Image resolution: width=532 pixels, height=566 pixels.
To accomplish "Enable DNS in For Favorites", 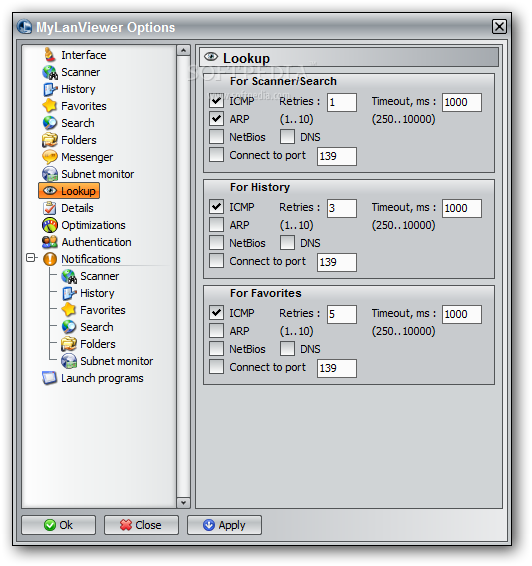I will (287, 349).
